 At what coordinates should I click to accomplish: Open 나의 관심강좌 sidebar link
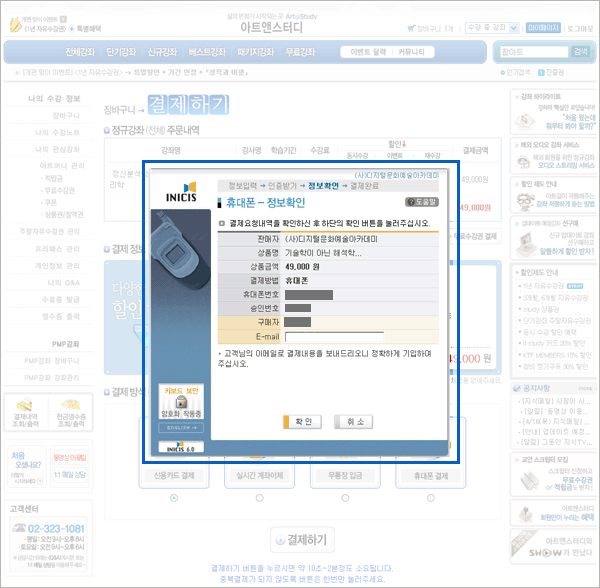tap(57, 149)
